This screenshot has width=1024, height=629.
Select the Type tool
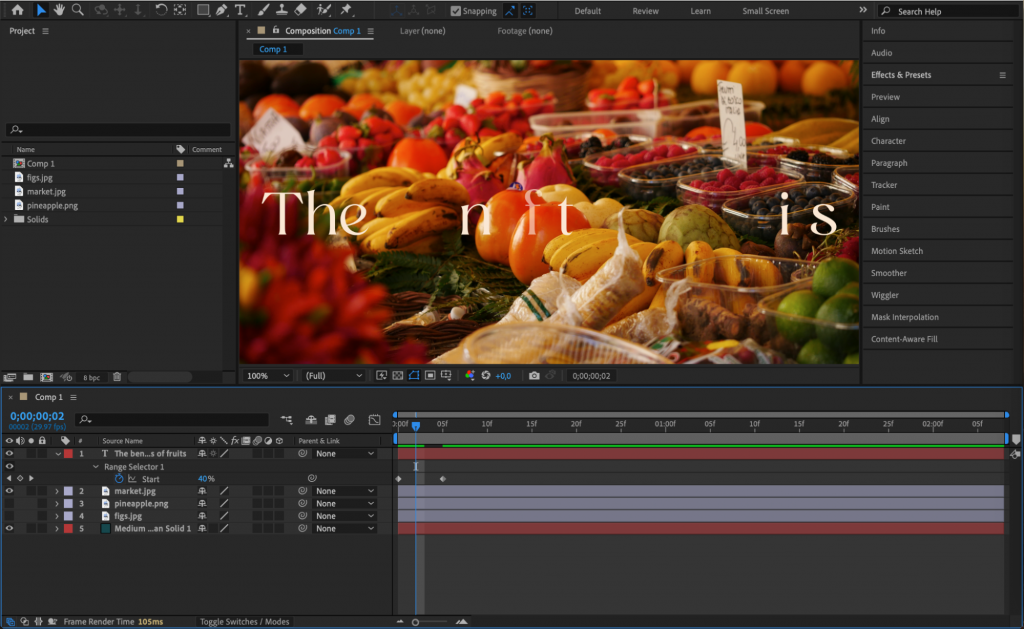(x=240, y=10)
